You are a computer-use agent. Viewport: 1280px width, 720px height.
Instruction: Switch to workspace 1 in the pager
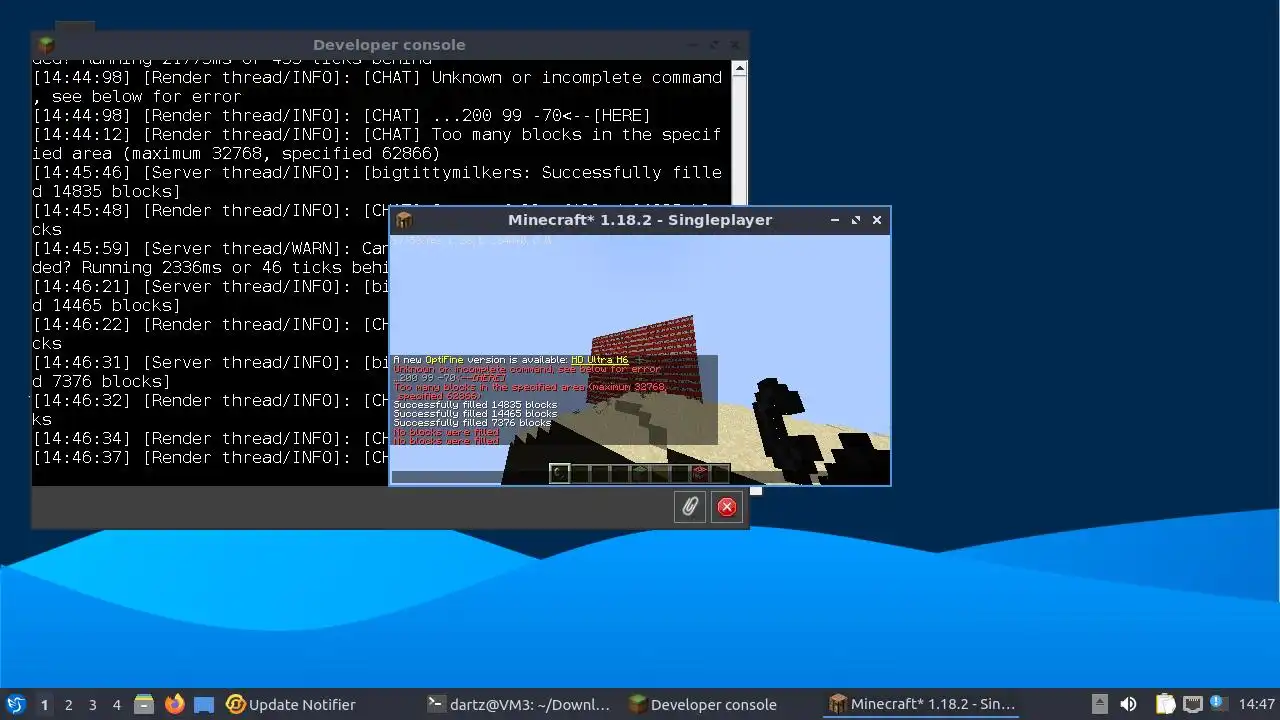coord(44,704)
